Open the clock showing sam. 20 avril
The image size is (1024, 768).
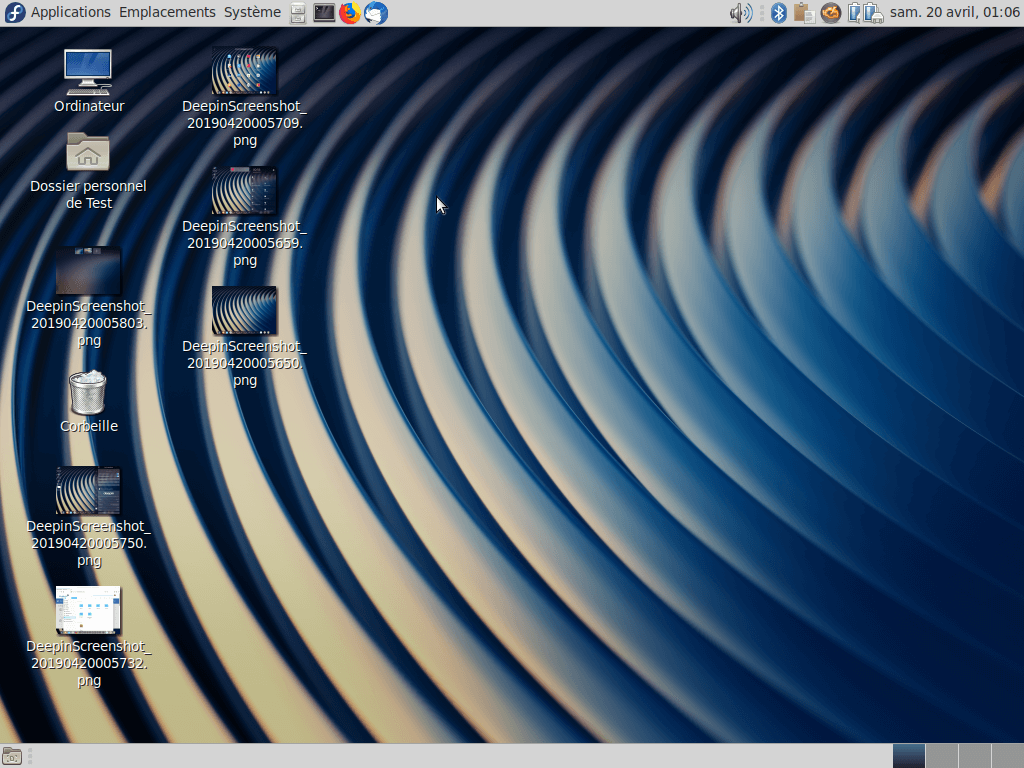tap(955, 12)
